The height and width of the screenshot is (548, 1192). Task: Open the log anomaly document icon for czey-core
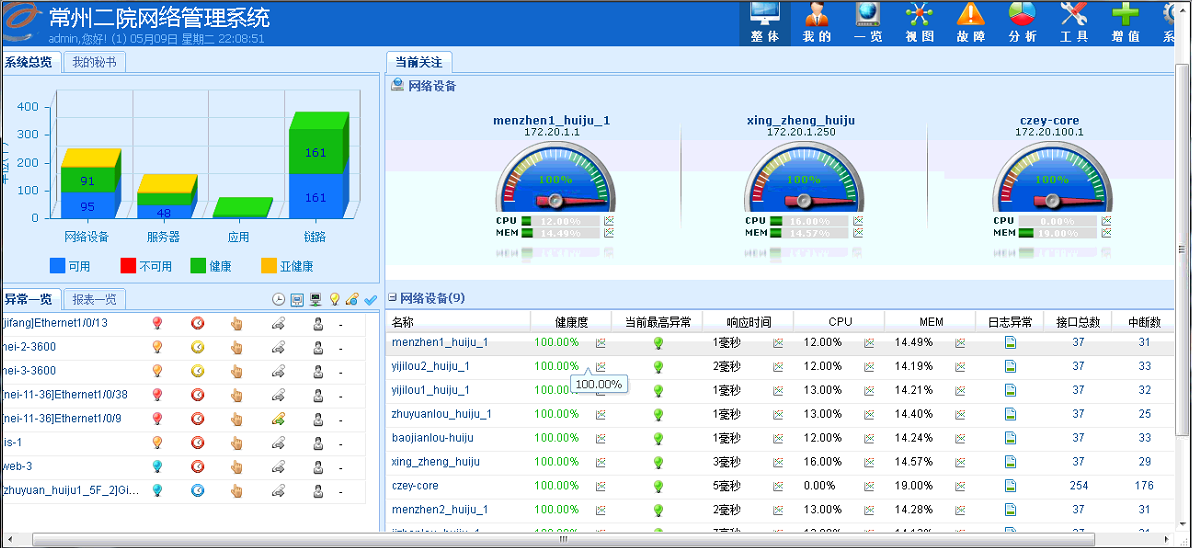[1010, 486]
